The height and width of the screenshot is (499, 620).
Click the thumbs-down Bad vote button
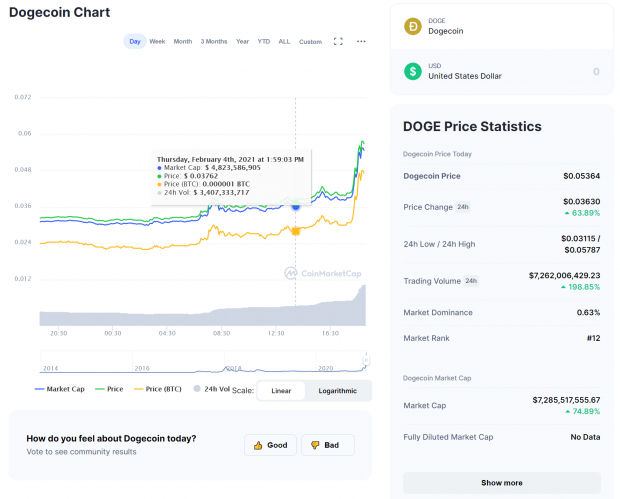[x=327, y=445]
